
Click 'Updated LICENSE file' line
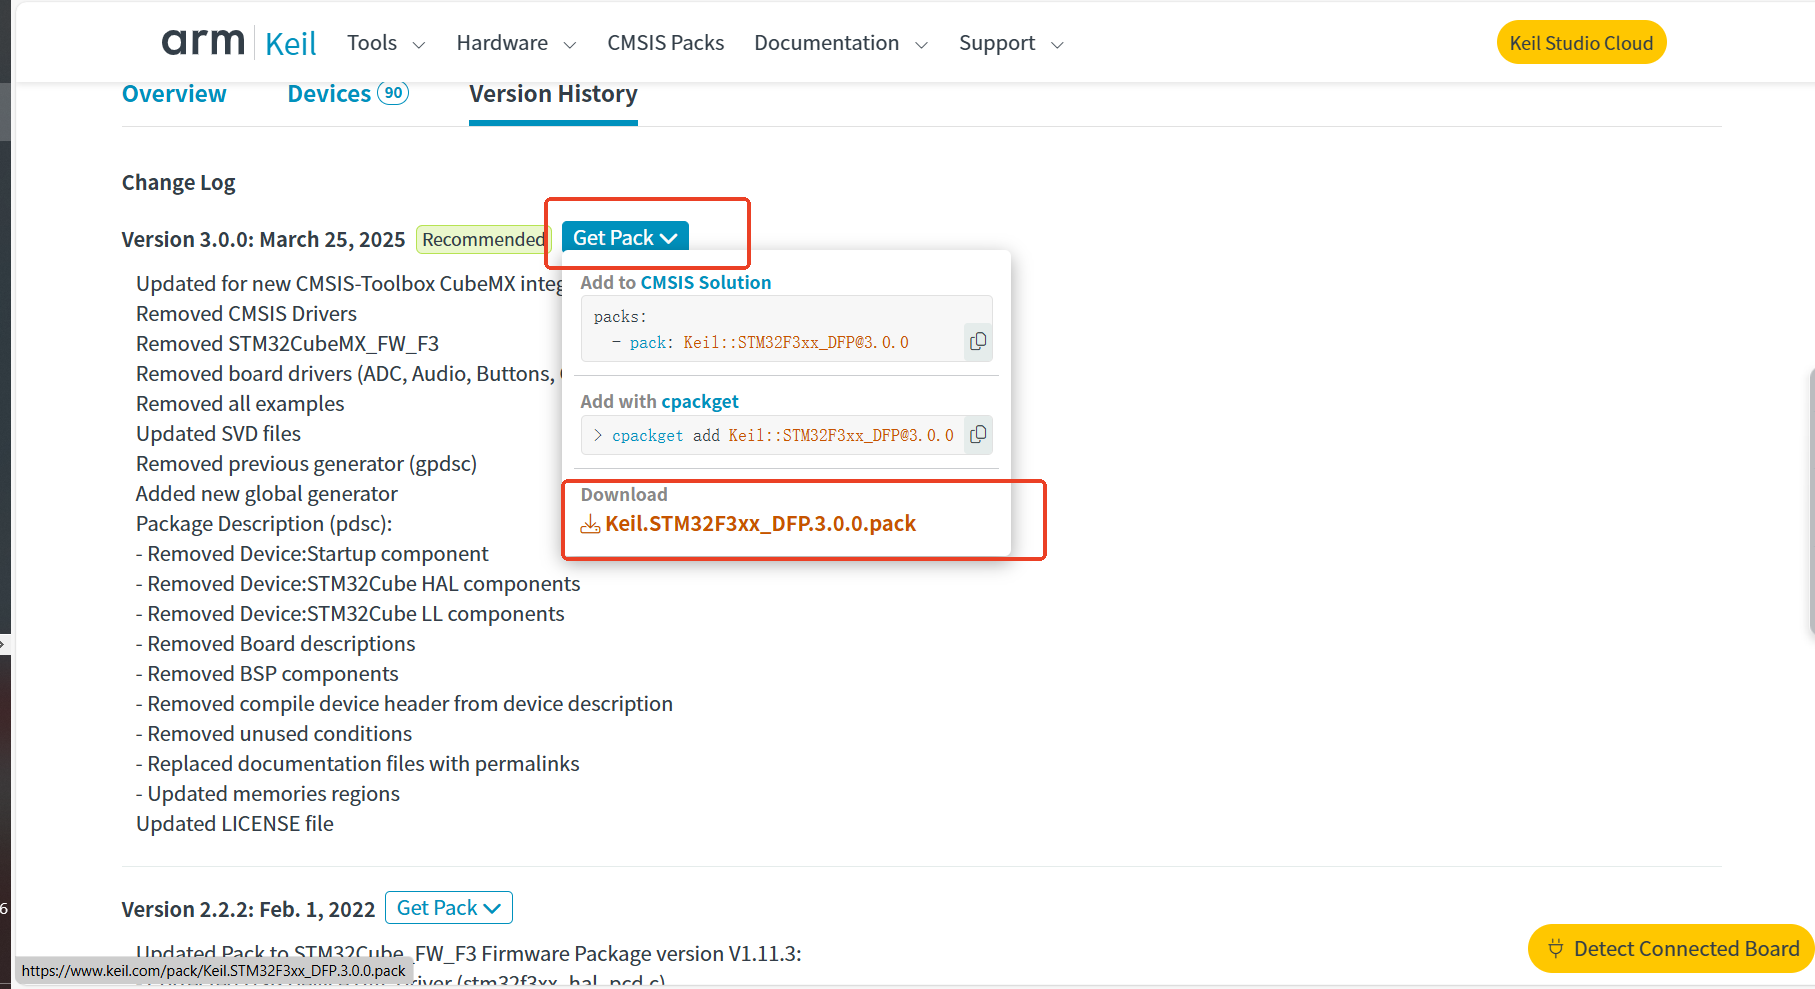click(x=235, y=824)
